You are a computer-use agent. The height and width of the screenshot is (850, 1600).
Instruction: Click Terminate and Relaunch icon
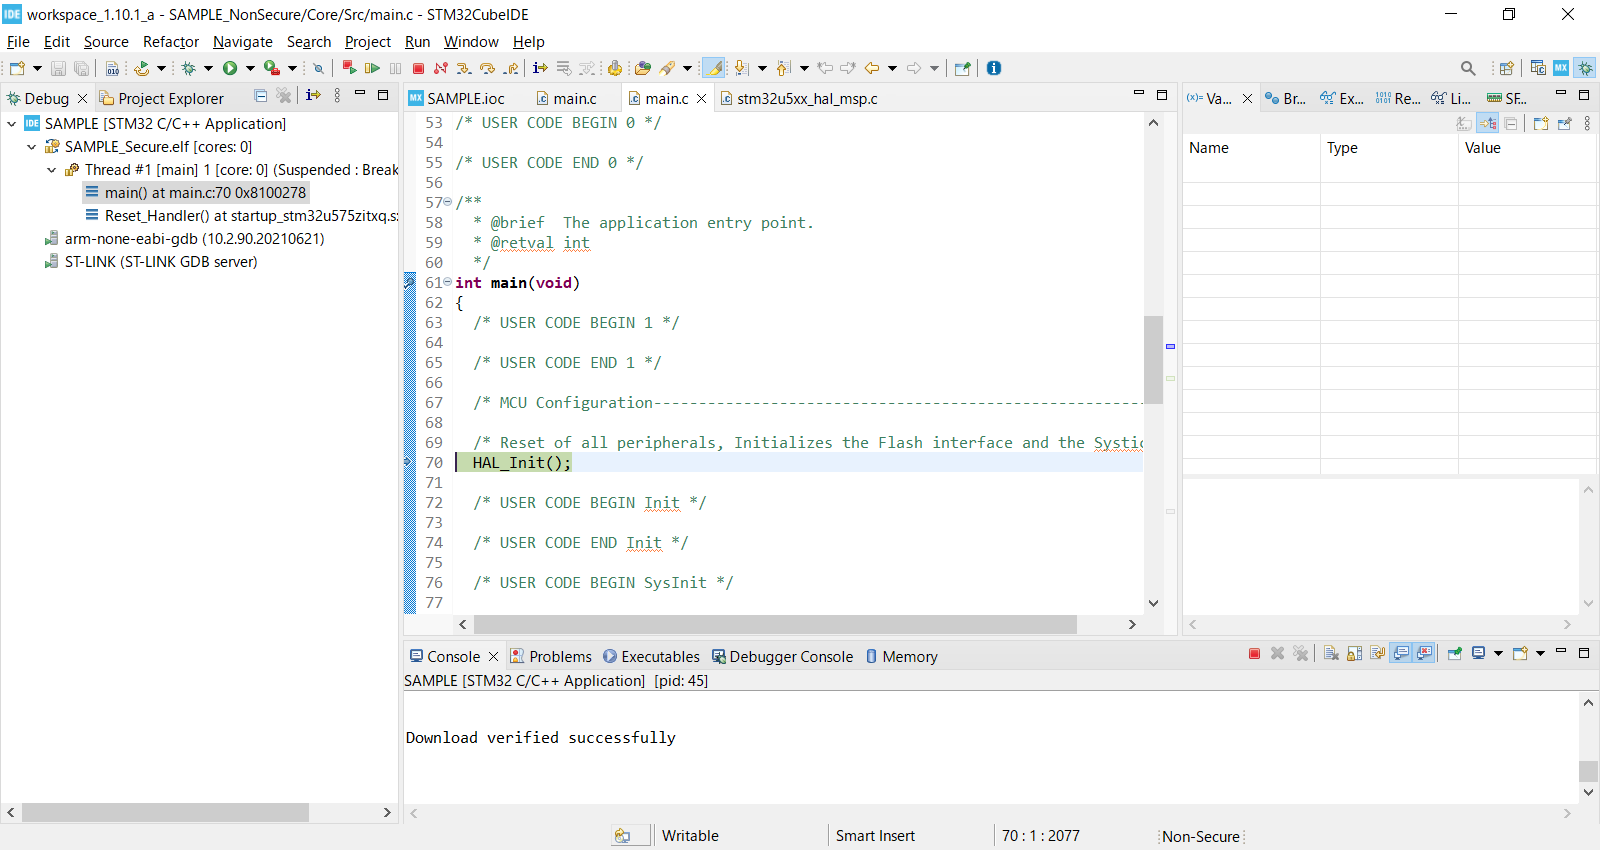tap(348, 68)
